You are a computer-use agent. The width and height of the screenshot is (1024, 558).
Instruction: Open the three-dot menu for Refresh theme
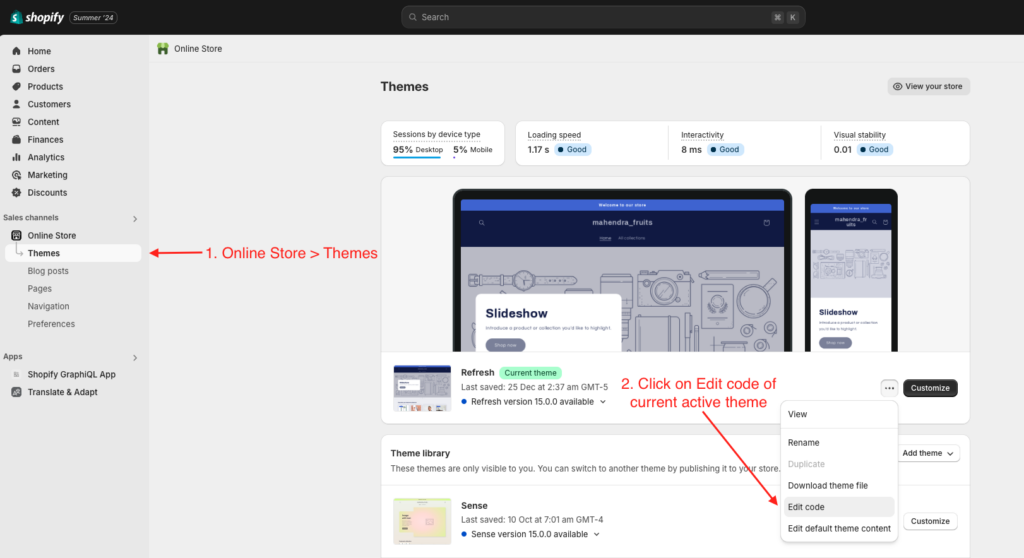tap(888, 388)
